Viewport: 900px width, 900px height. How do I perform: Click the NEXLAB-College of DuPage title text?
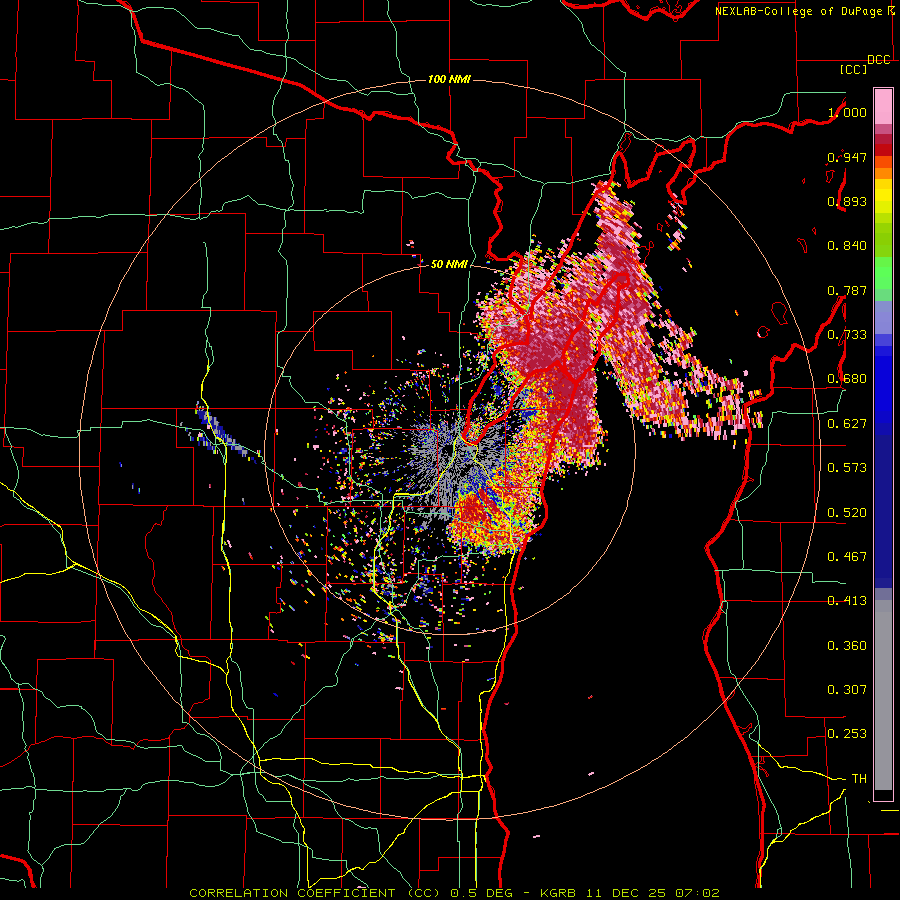tap(801, 11)
